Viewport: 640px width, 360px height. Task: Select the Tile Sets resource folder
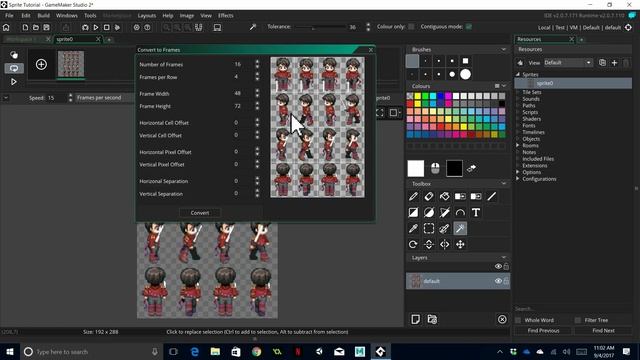532,92
